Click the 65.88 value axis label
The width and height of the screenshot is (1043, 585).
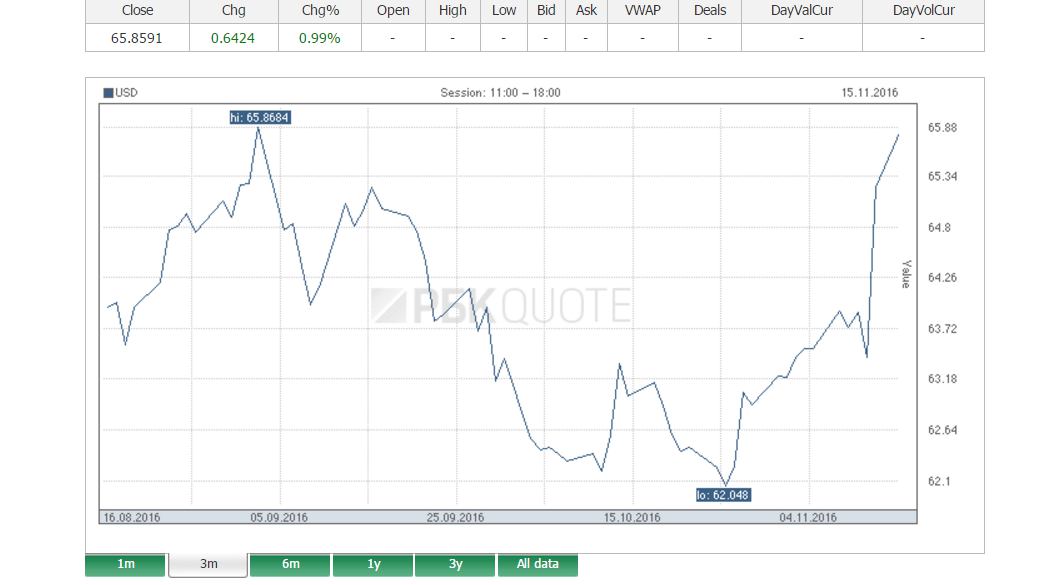click(943, 128)
